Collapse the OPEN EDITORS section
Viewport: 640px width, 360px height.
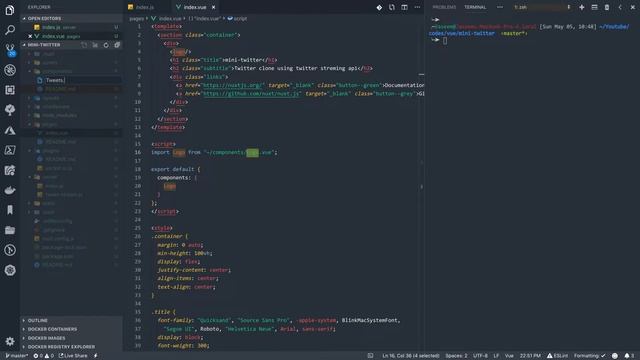tap(44, 18)
